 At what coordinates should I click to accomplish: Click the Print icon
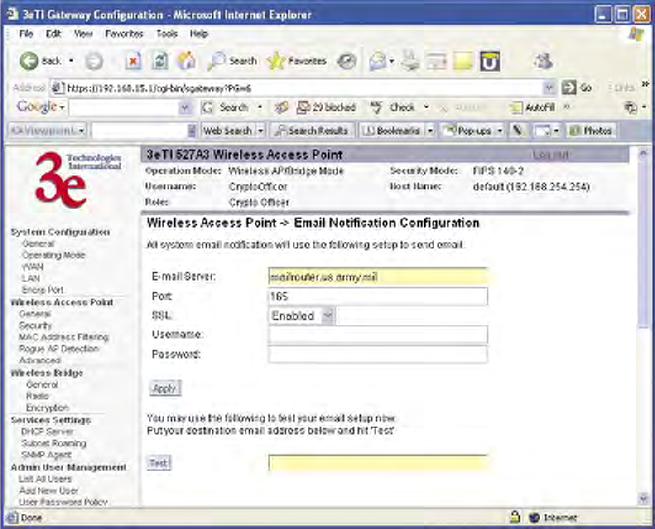click(x=410, y=61)
